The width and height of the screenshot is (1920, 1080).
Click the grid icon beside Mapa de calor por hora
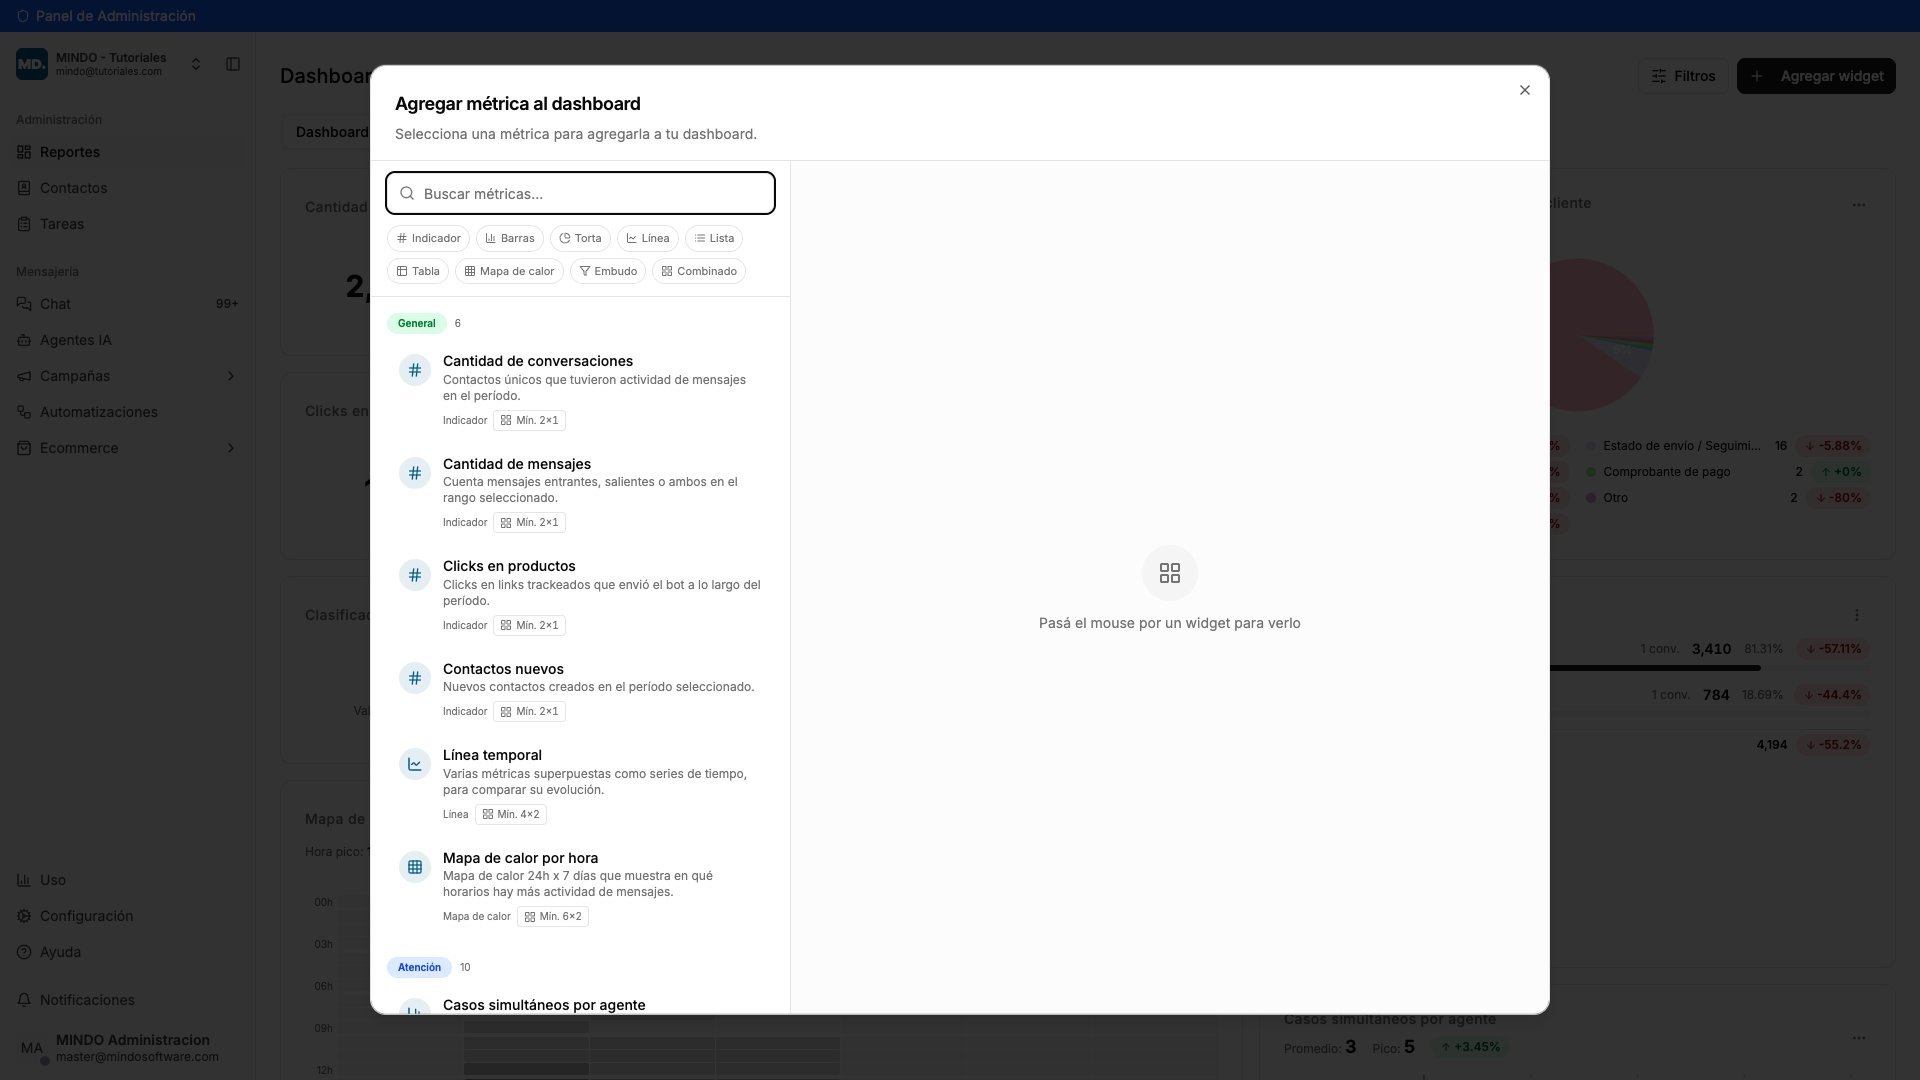(415, 867)
